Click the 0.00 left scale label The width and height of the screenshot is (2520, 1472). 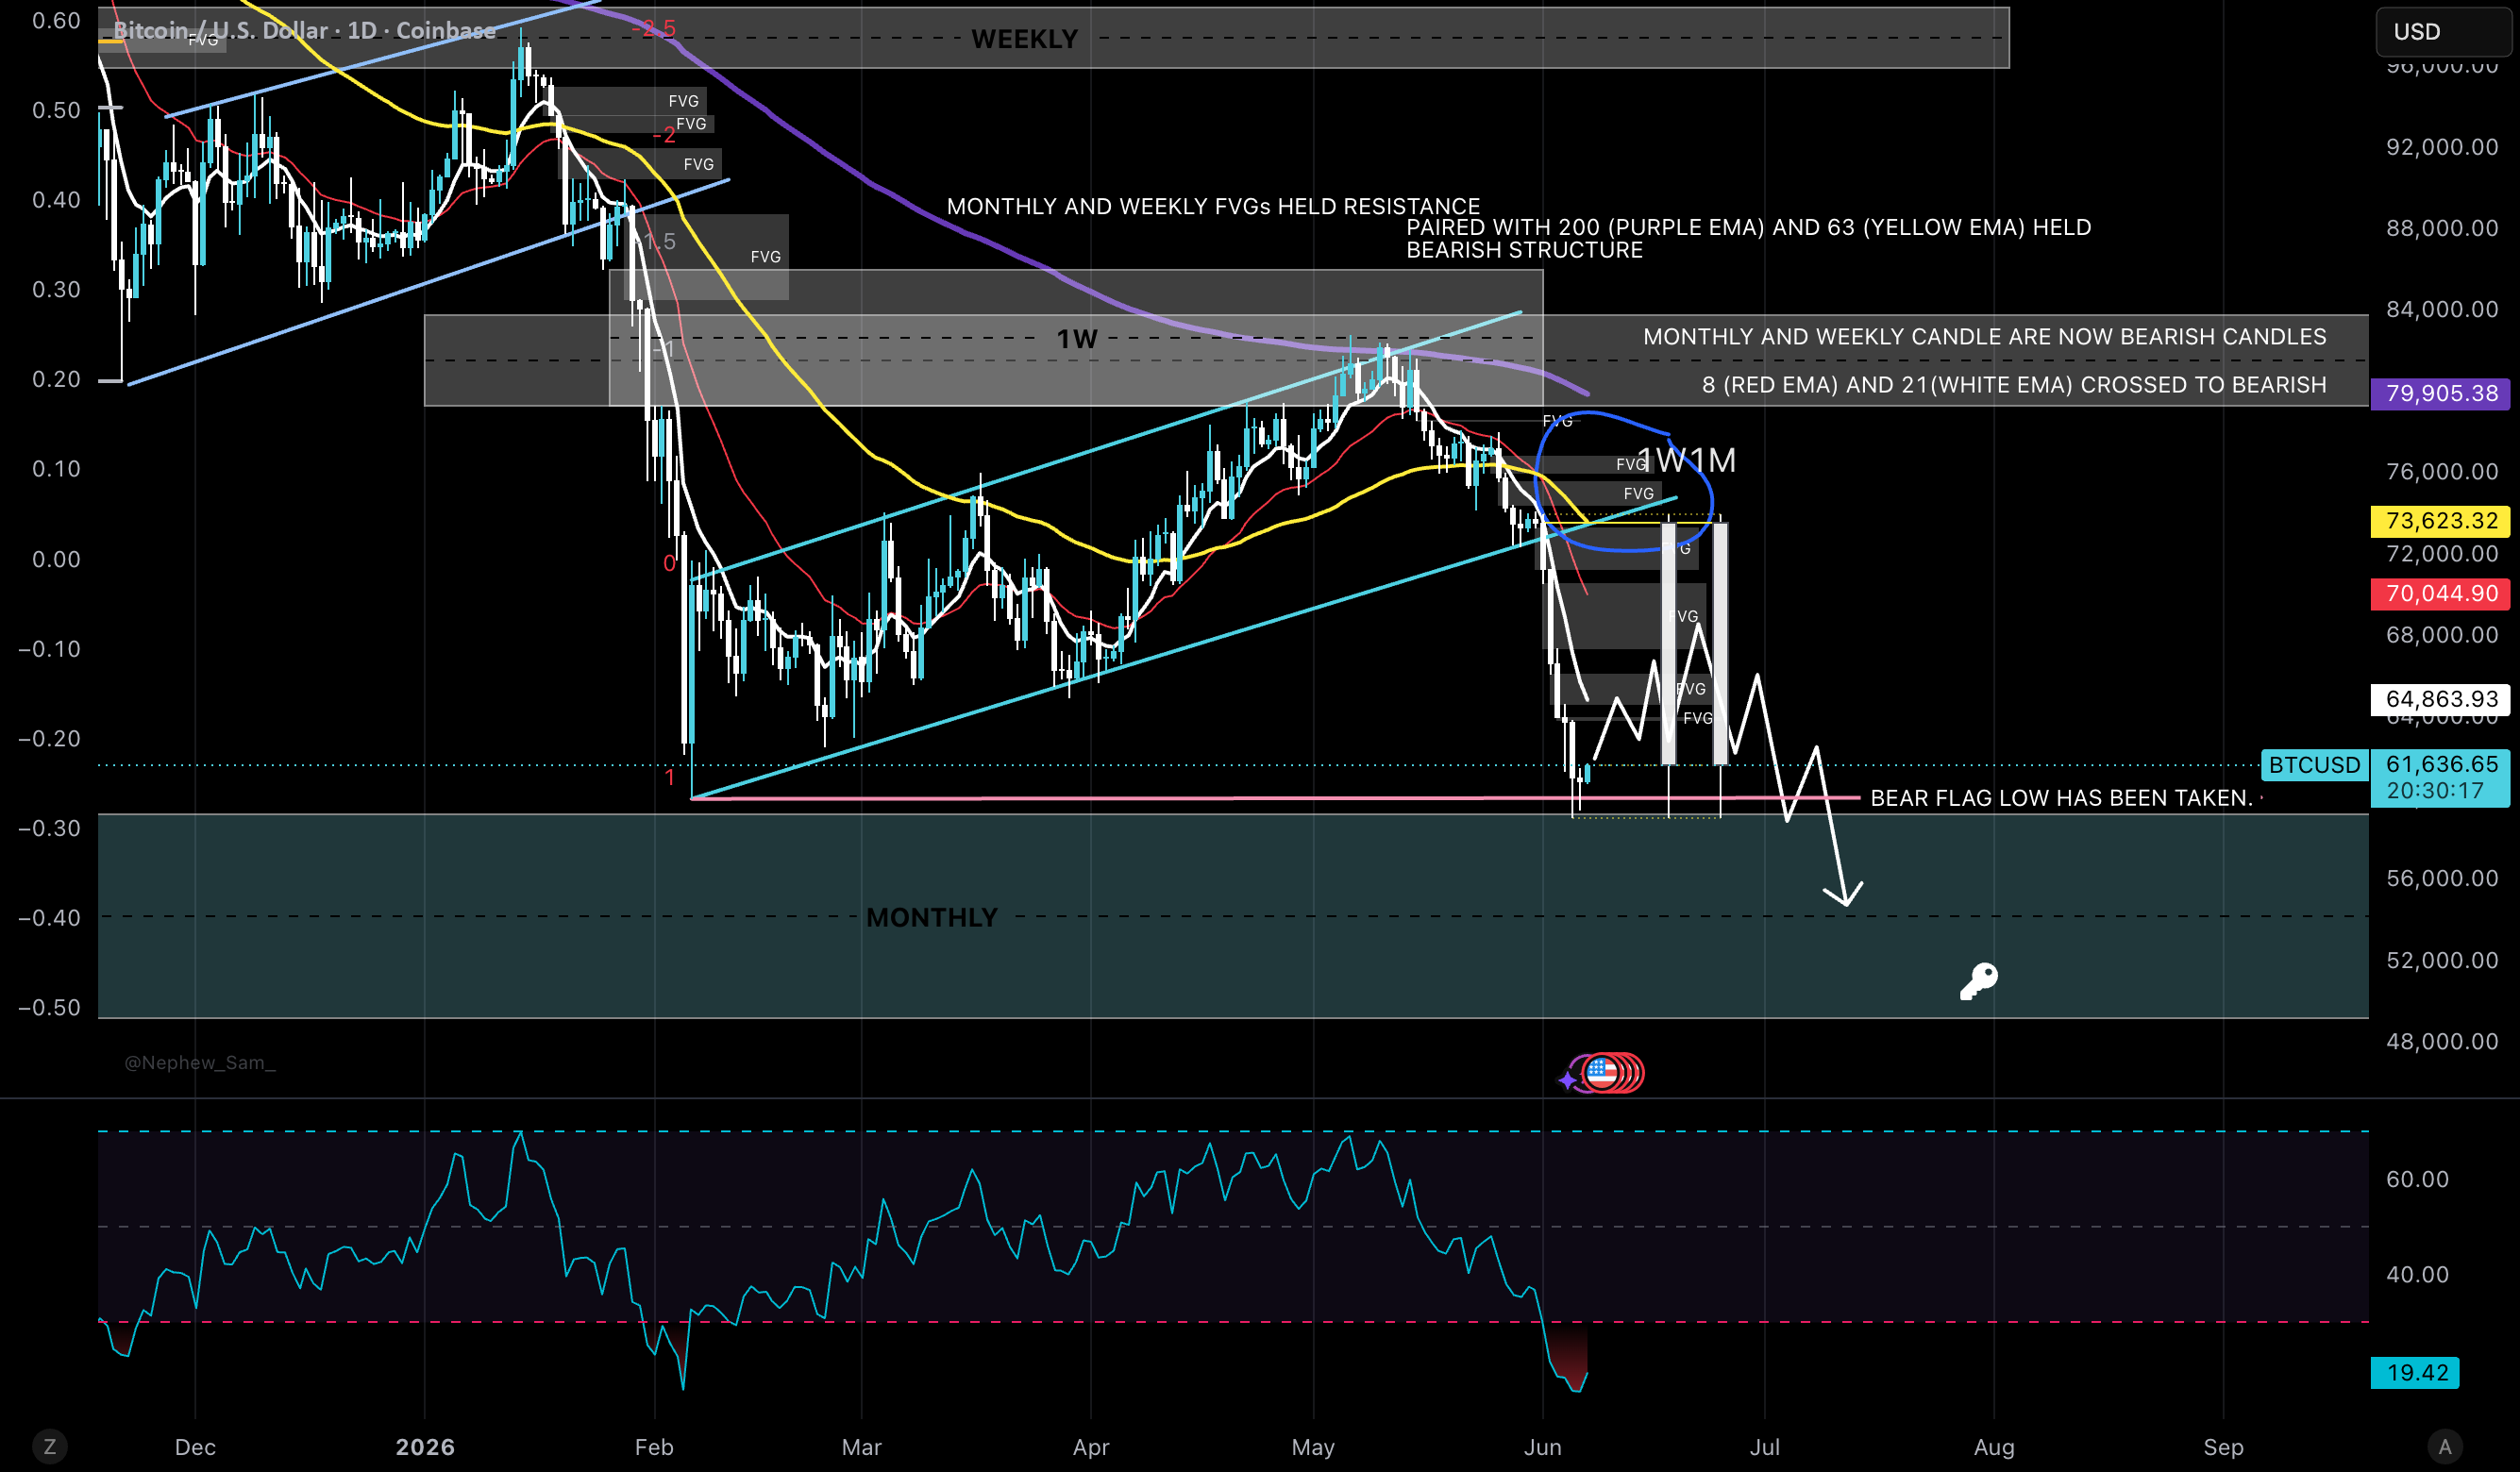(56, 559)
